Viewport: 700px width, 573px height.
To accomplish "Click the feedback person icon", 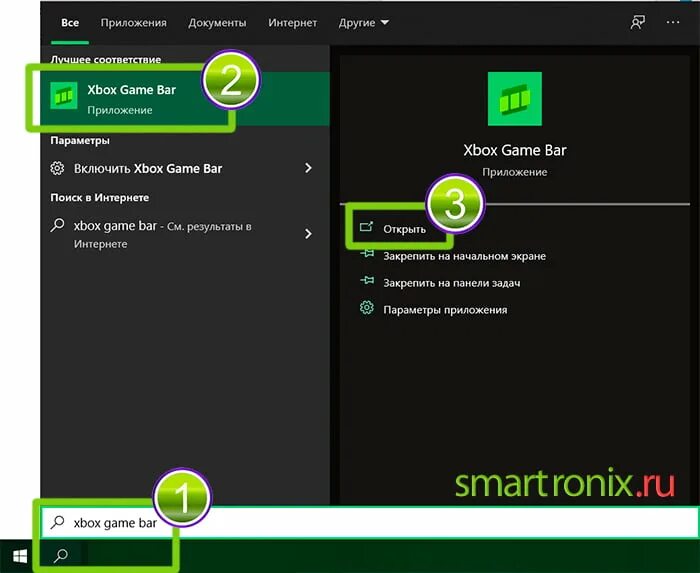I will pyautogui.click(x=638, y=22).
